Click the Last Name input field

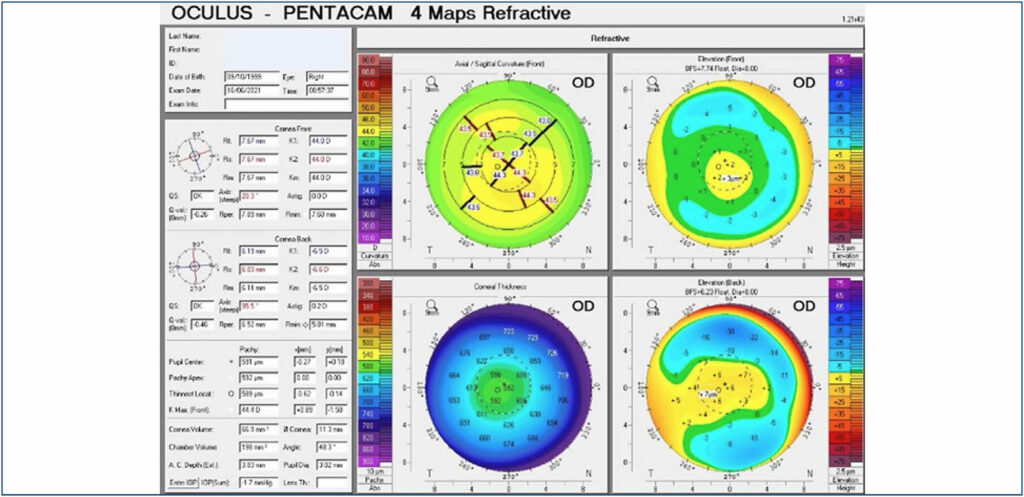point(286,34)
